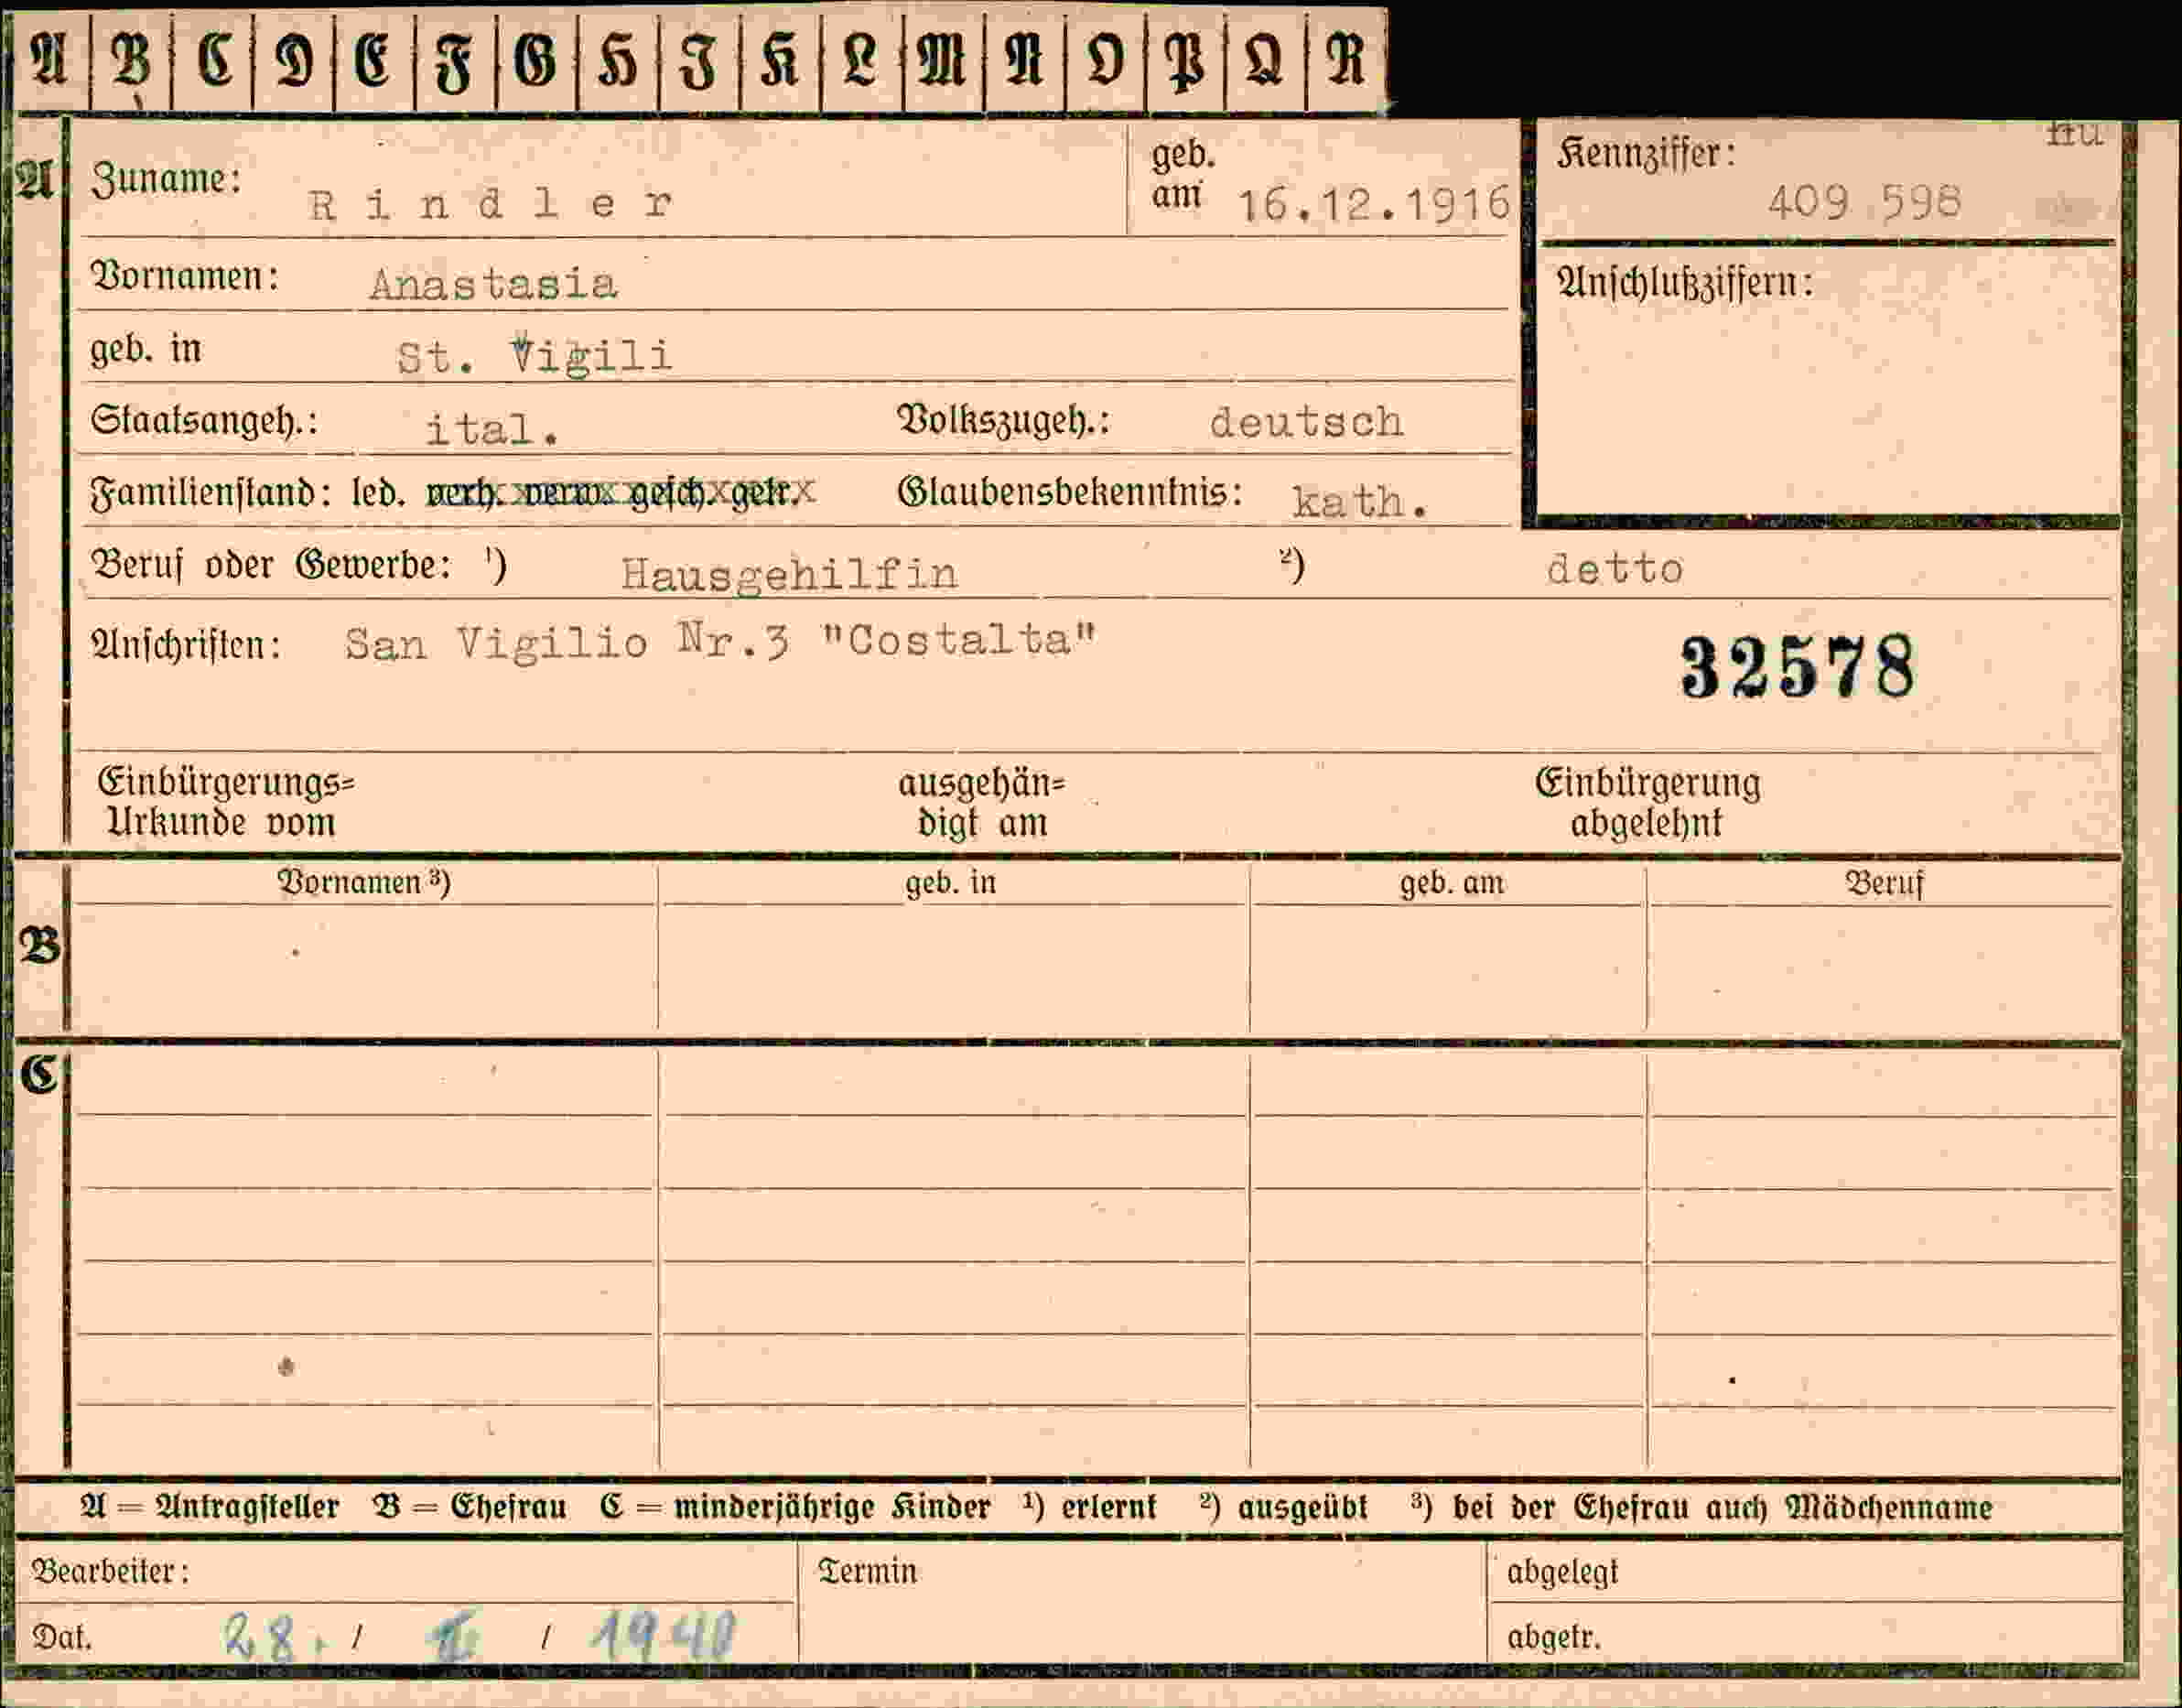Image resolution: width=2182 pixels, height=1708 pixels.
Task: Click the "Bearbeiter:" label
Action: pyautogui.click(x=110, y=1571)
